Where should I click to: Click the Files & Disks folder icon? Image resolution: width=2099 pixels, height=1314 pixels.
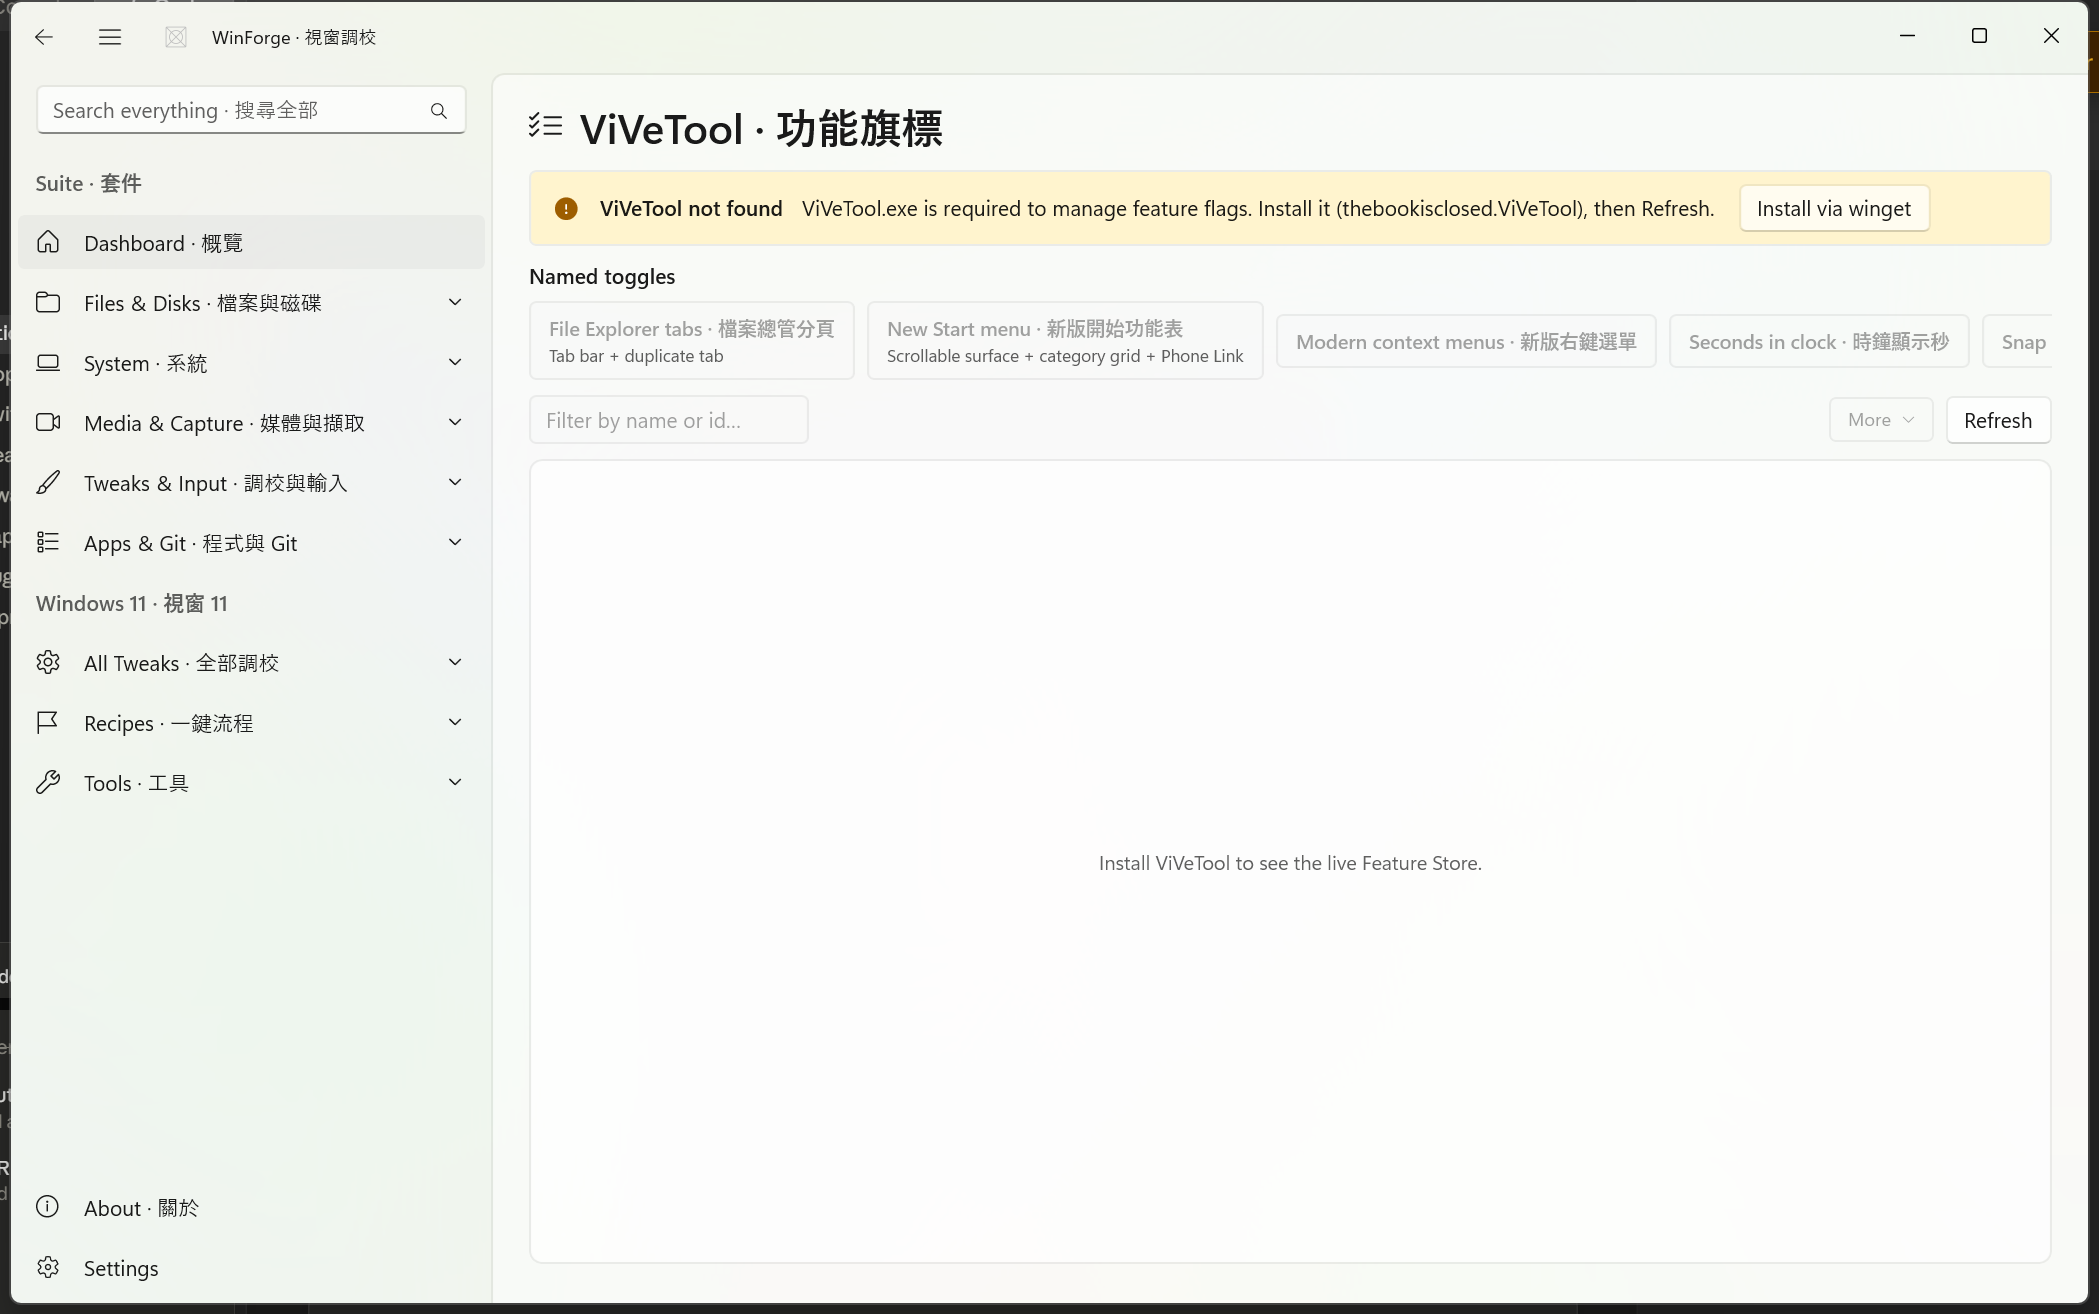pyautogui.click(x=48, y=302)
